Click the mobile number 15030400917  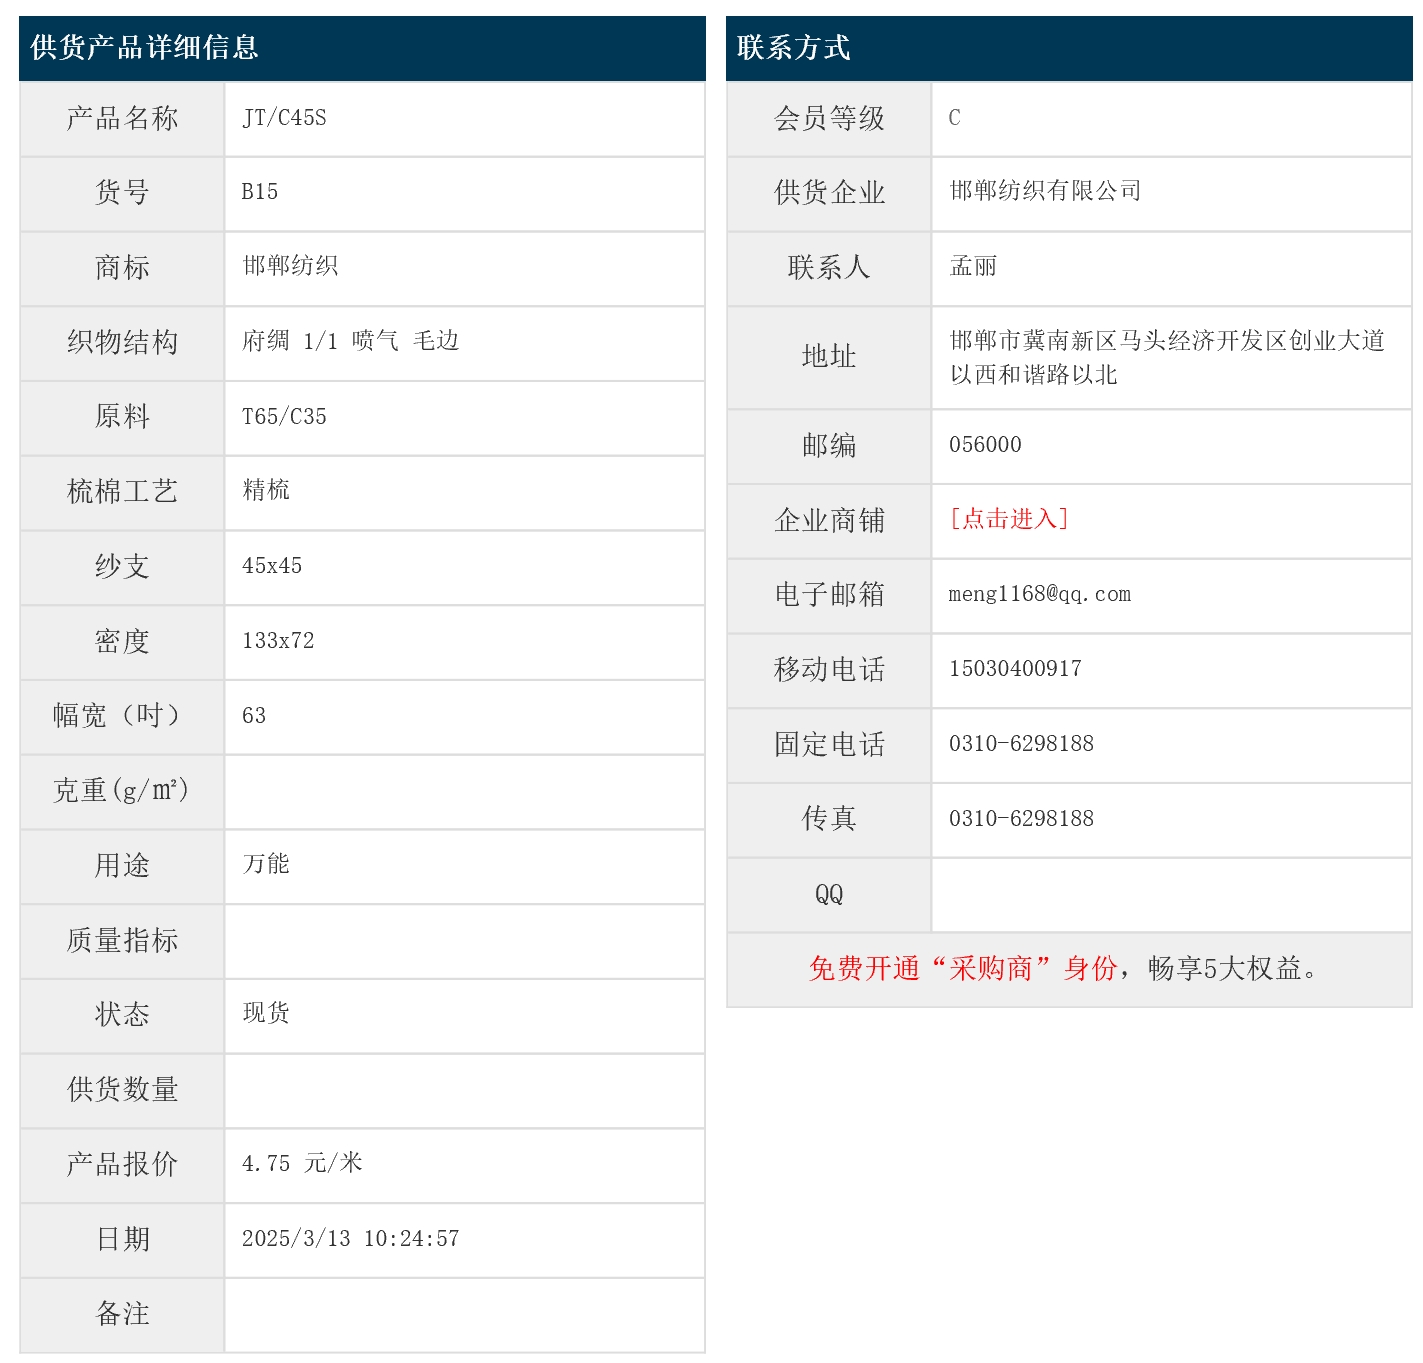(1015, 669)
